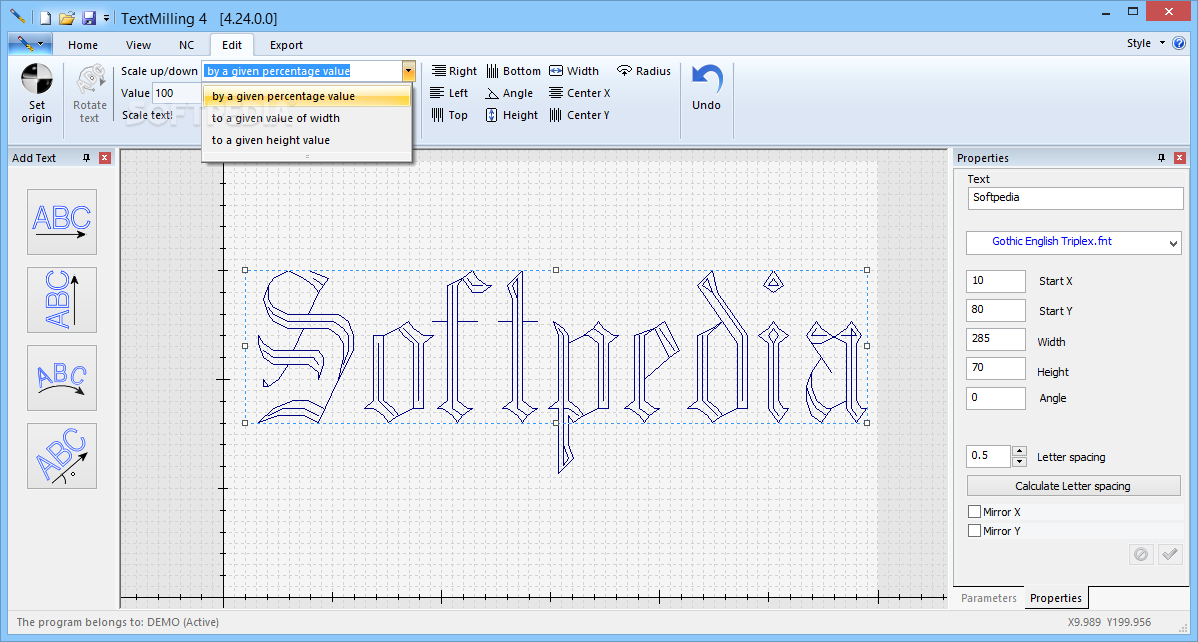Click Center X alignment
This screenshot has height=642, width=1198.
click(580, 93)
